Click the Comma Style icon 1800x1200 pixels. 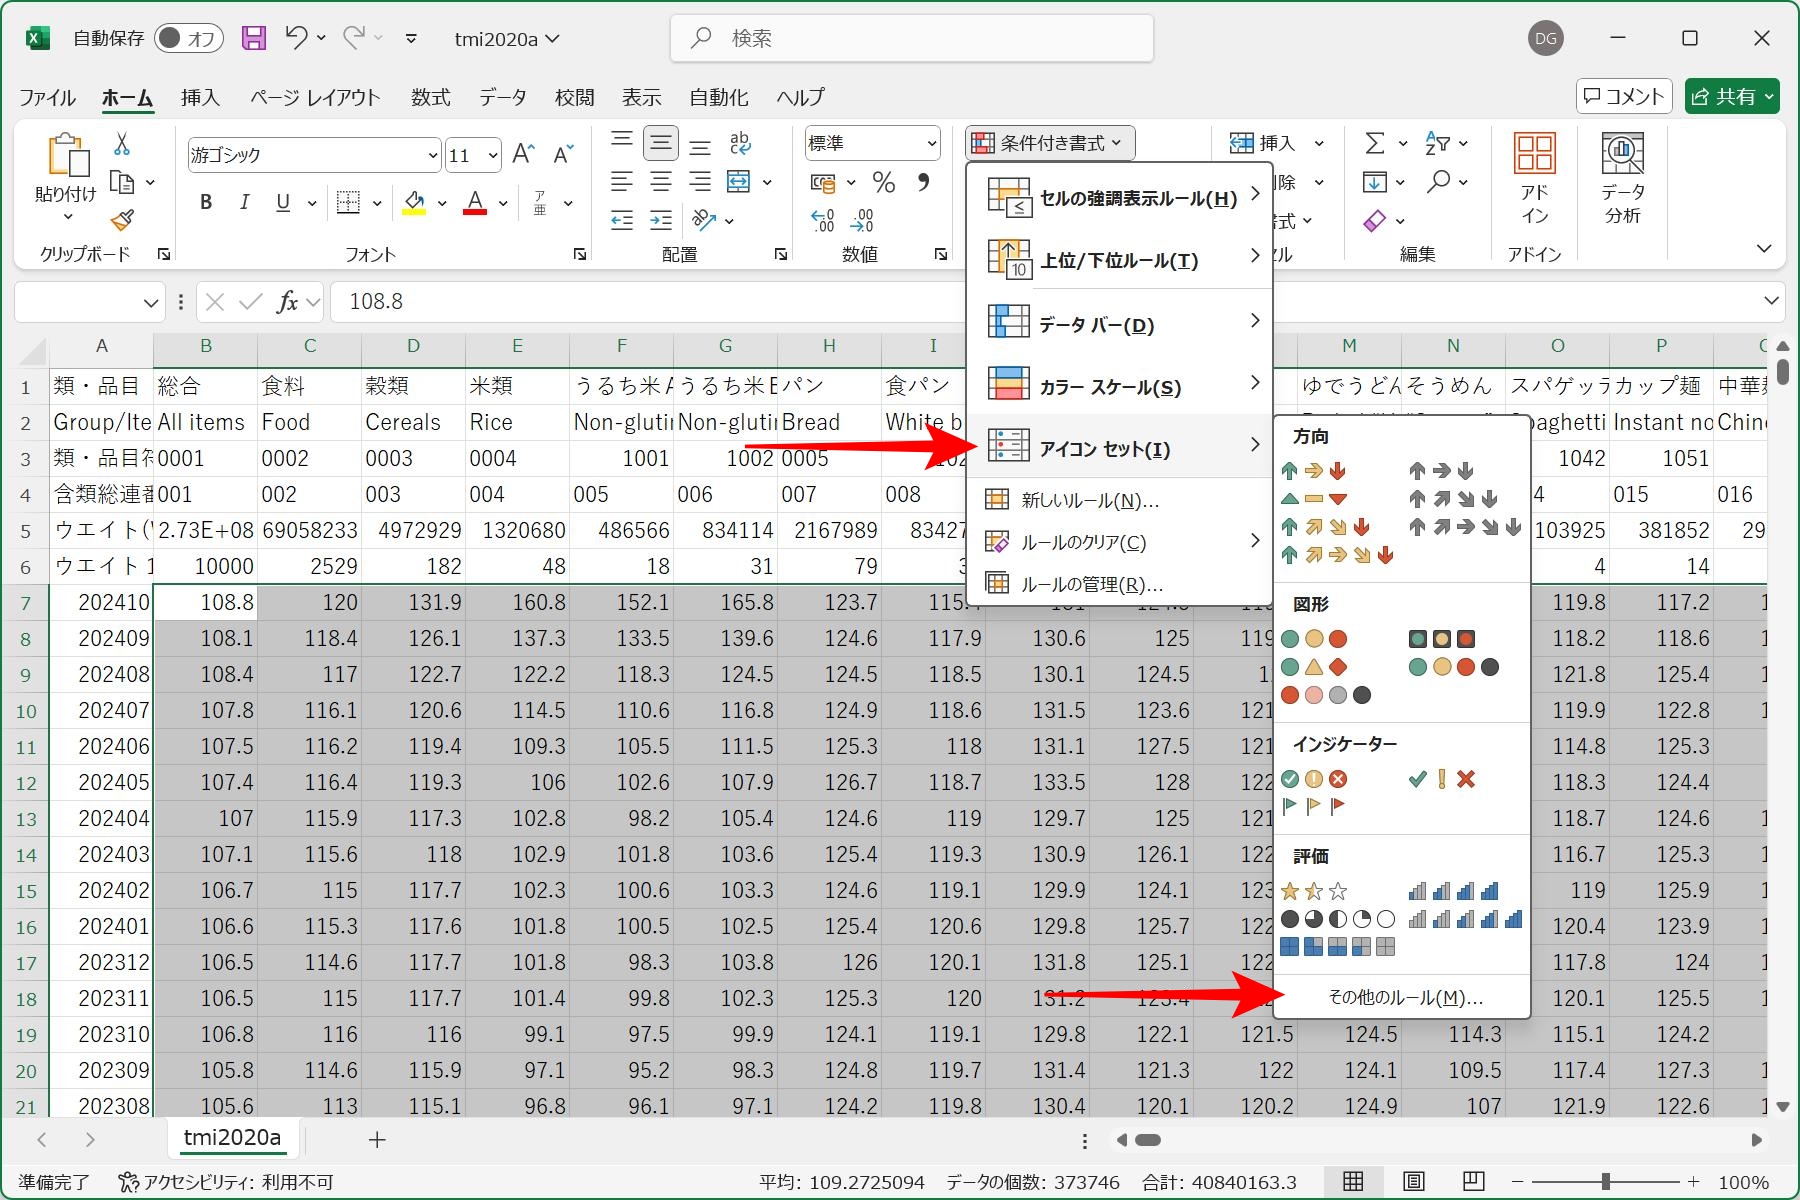923,181
